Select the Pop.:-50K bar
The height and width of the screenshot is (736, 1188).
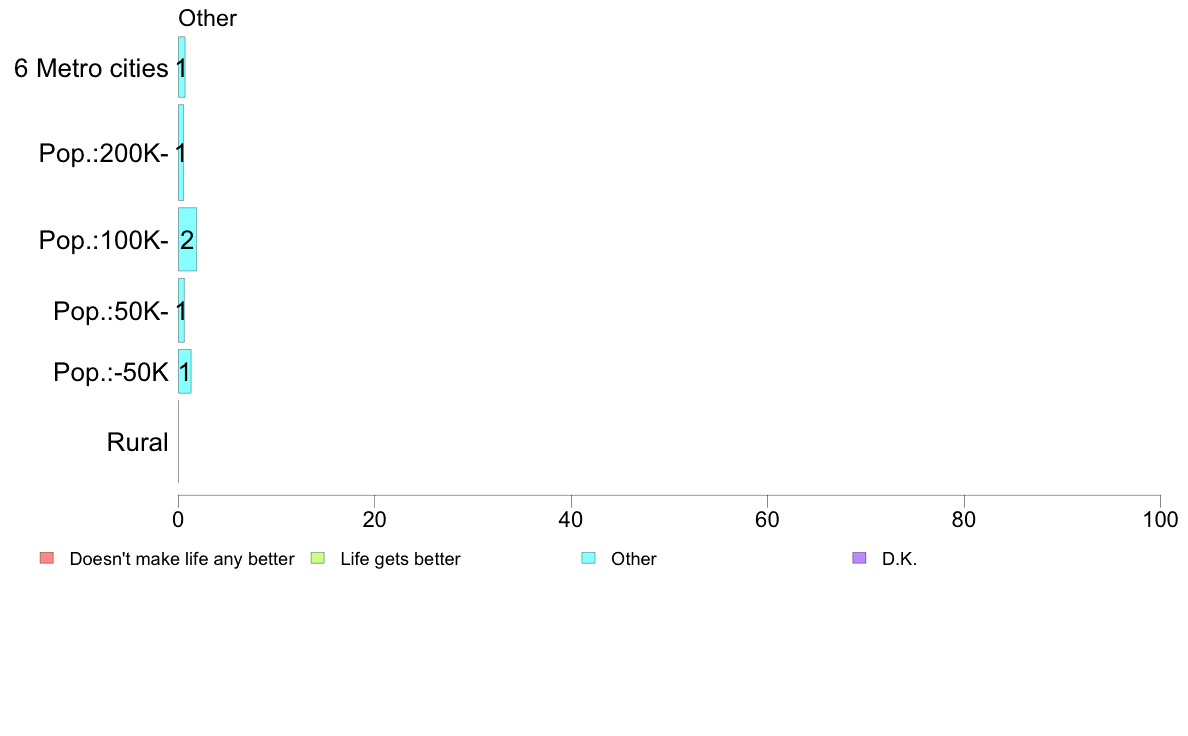click(185, 371)
